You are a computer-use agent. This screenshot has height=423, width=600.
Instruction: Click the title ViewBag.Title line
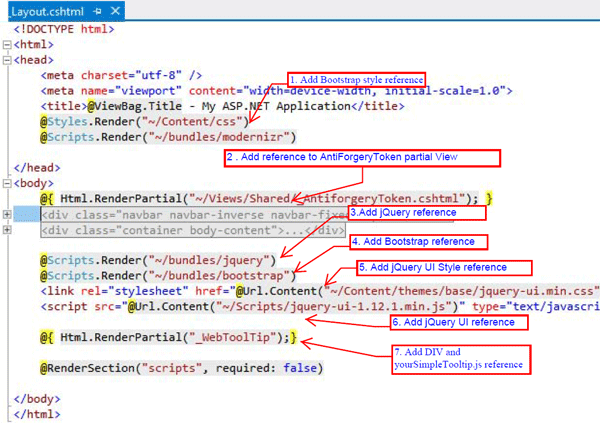pyautogui.click(x=222, y=106)
